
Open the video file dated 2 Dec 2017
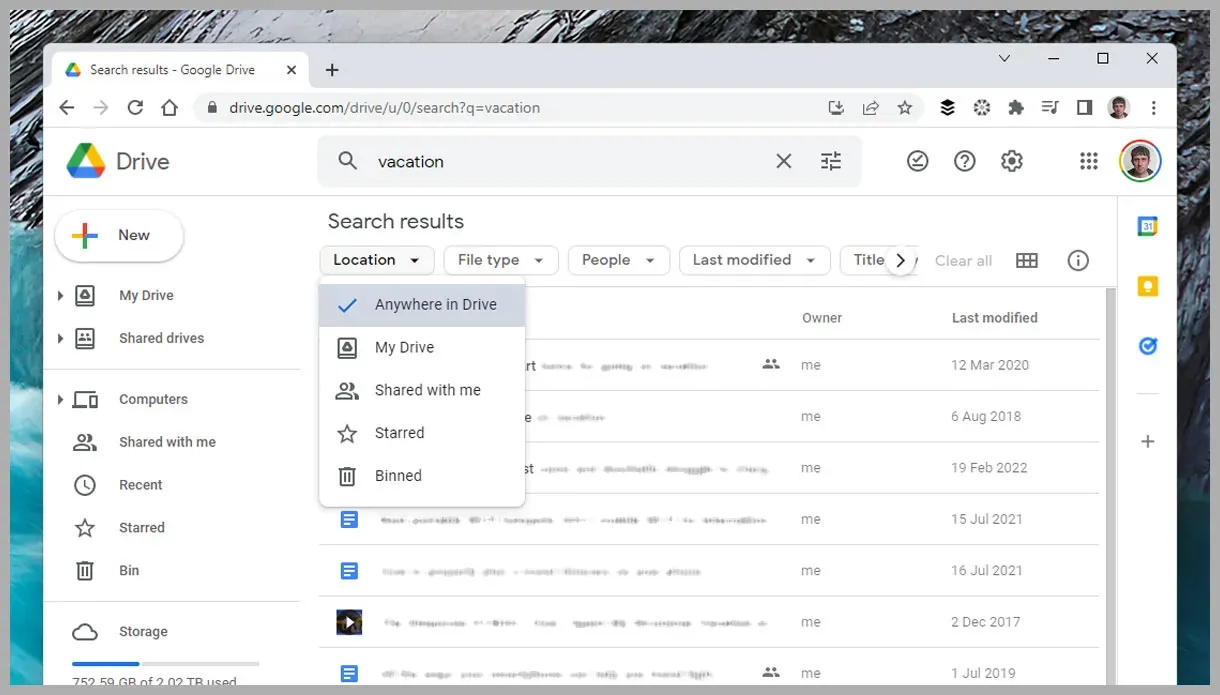click(709, 622)
